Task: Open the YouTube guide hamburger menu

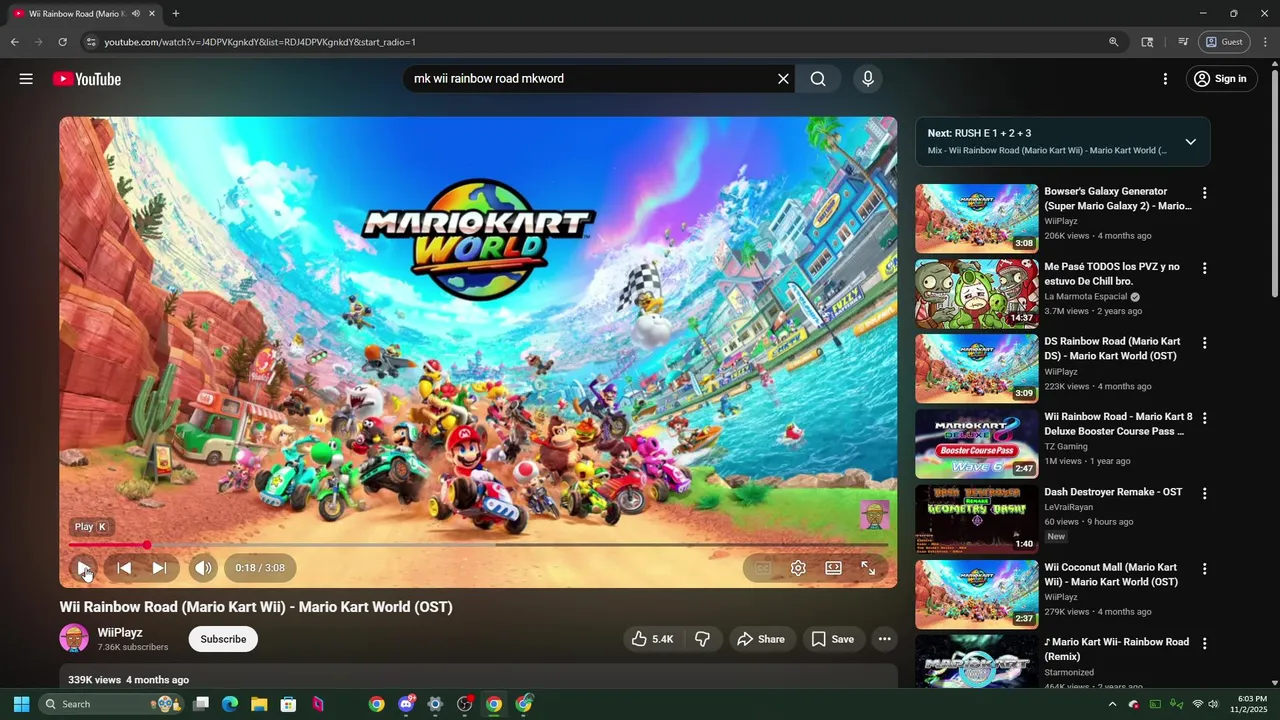Action: pos(26,79)
